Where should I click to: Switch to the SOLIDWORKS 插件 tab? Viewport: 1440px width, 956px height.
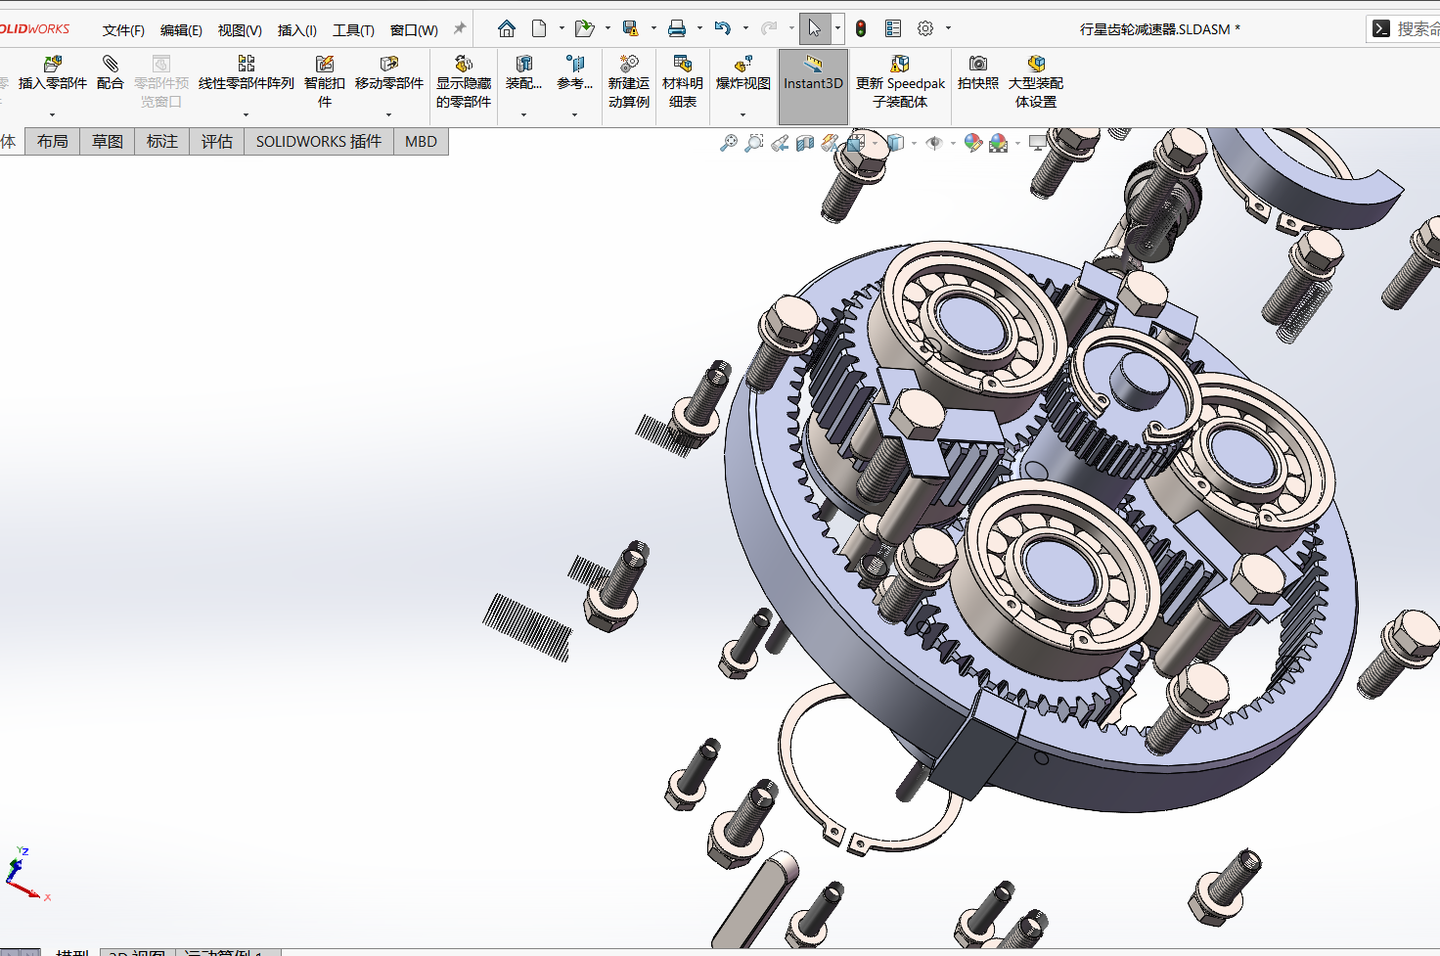[x=319, y=141]
